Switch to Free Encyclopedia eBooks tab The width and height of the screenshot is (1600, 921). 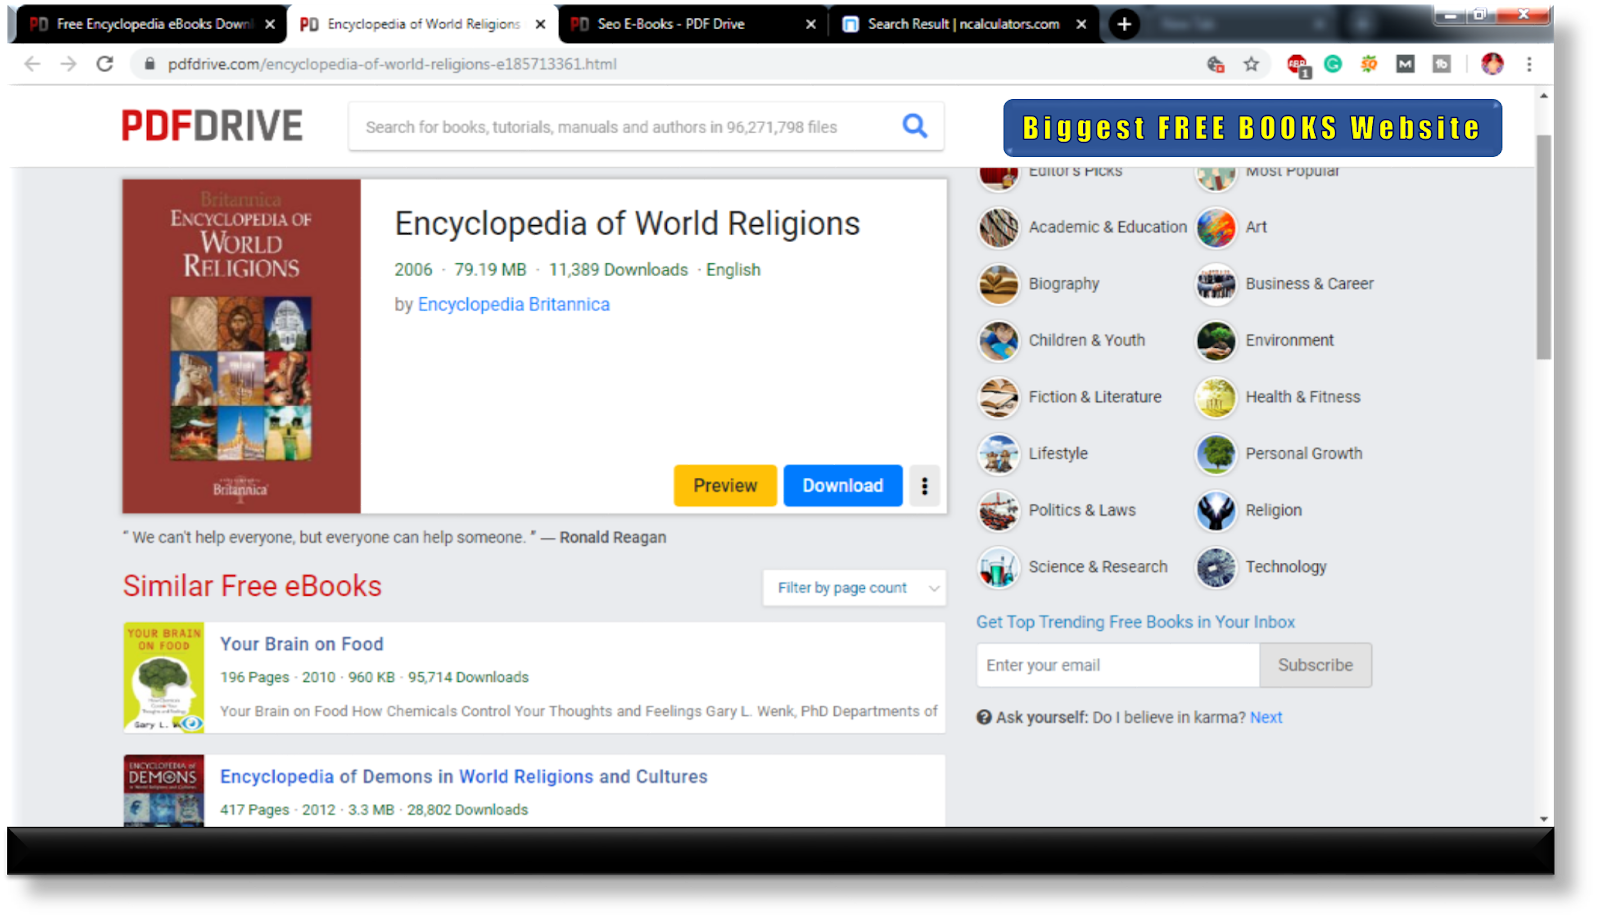(147, 24)
